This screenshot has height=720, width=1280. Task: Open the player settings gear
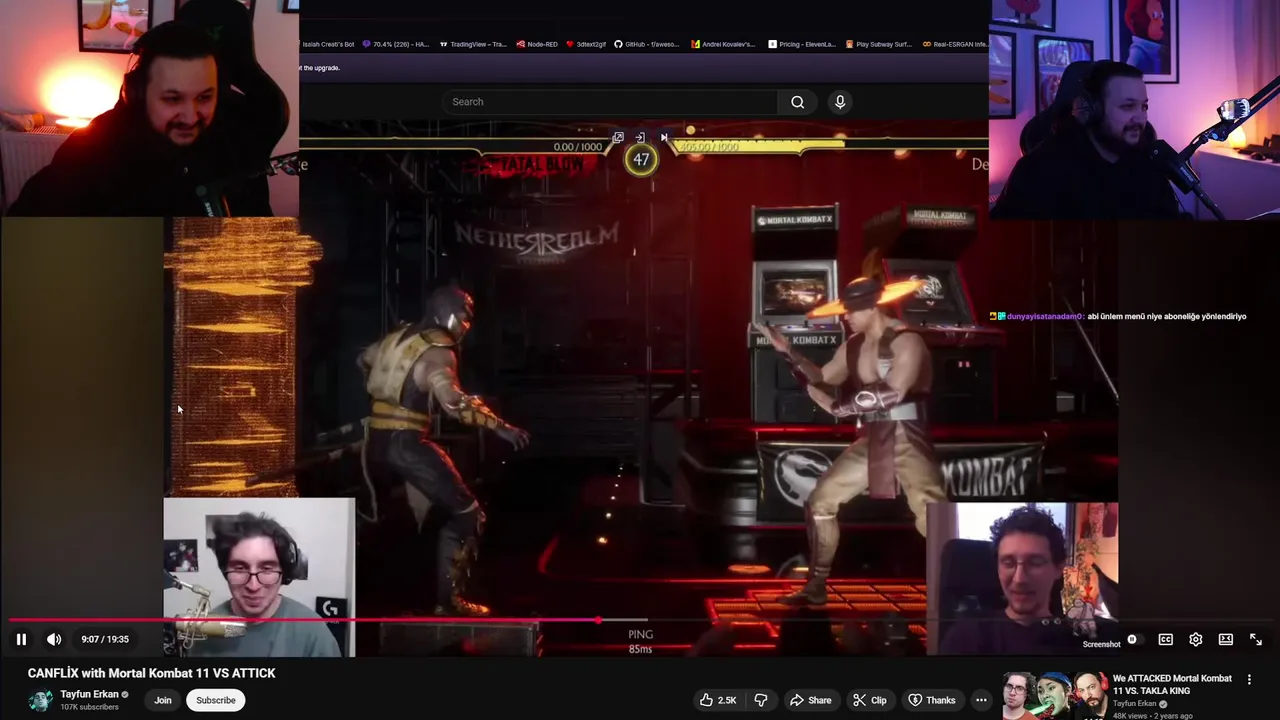pos(1195,639)
